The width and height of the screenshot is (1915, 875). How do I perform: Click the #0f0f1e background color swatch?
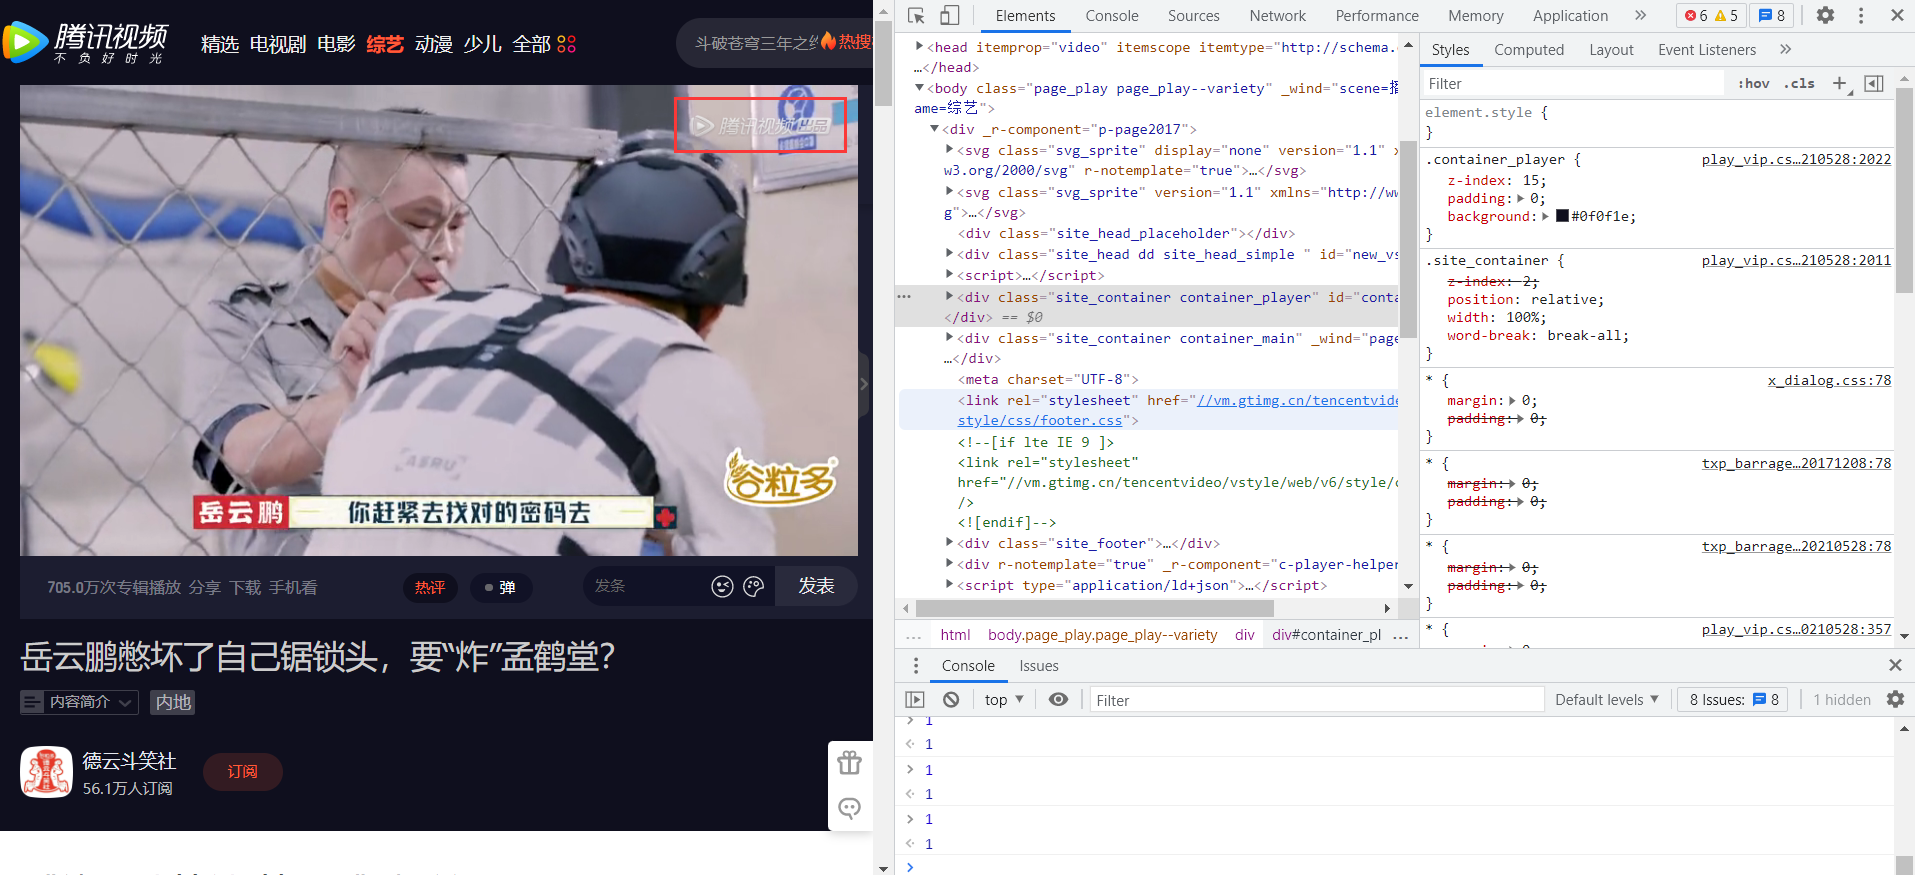pos(1562,217)
